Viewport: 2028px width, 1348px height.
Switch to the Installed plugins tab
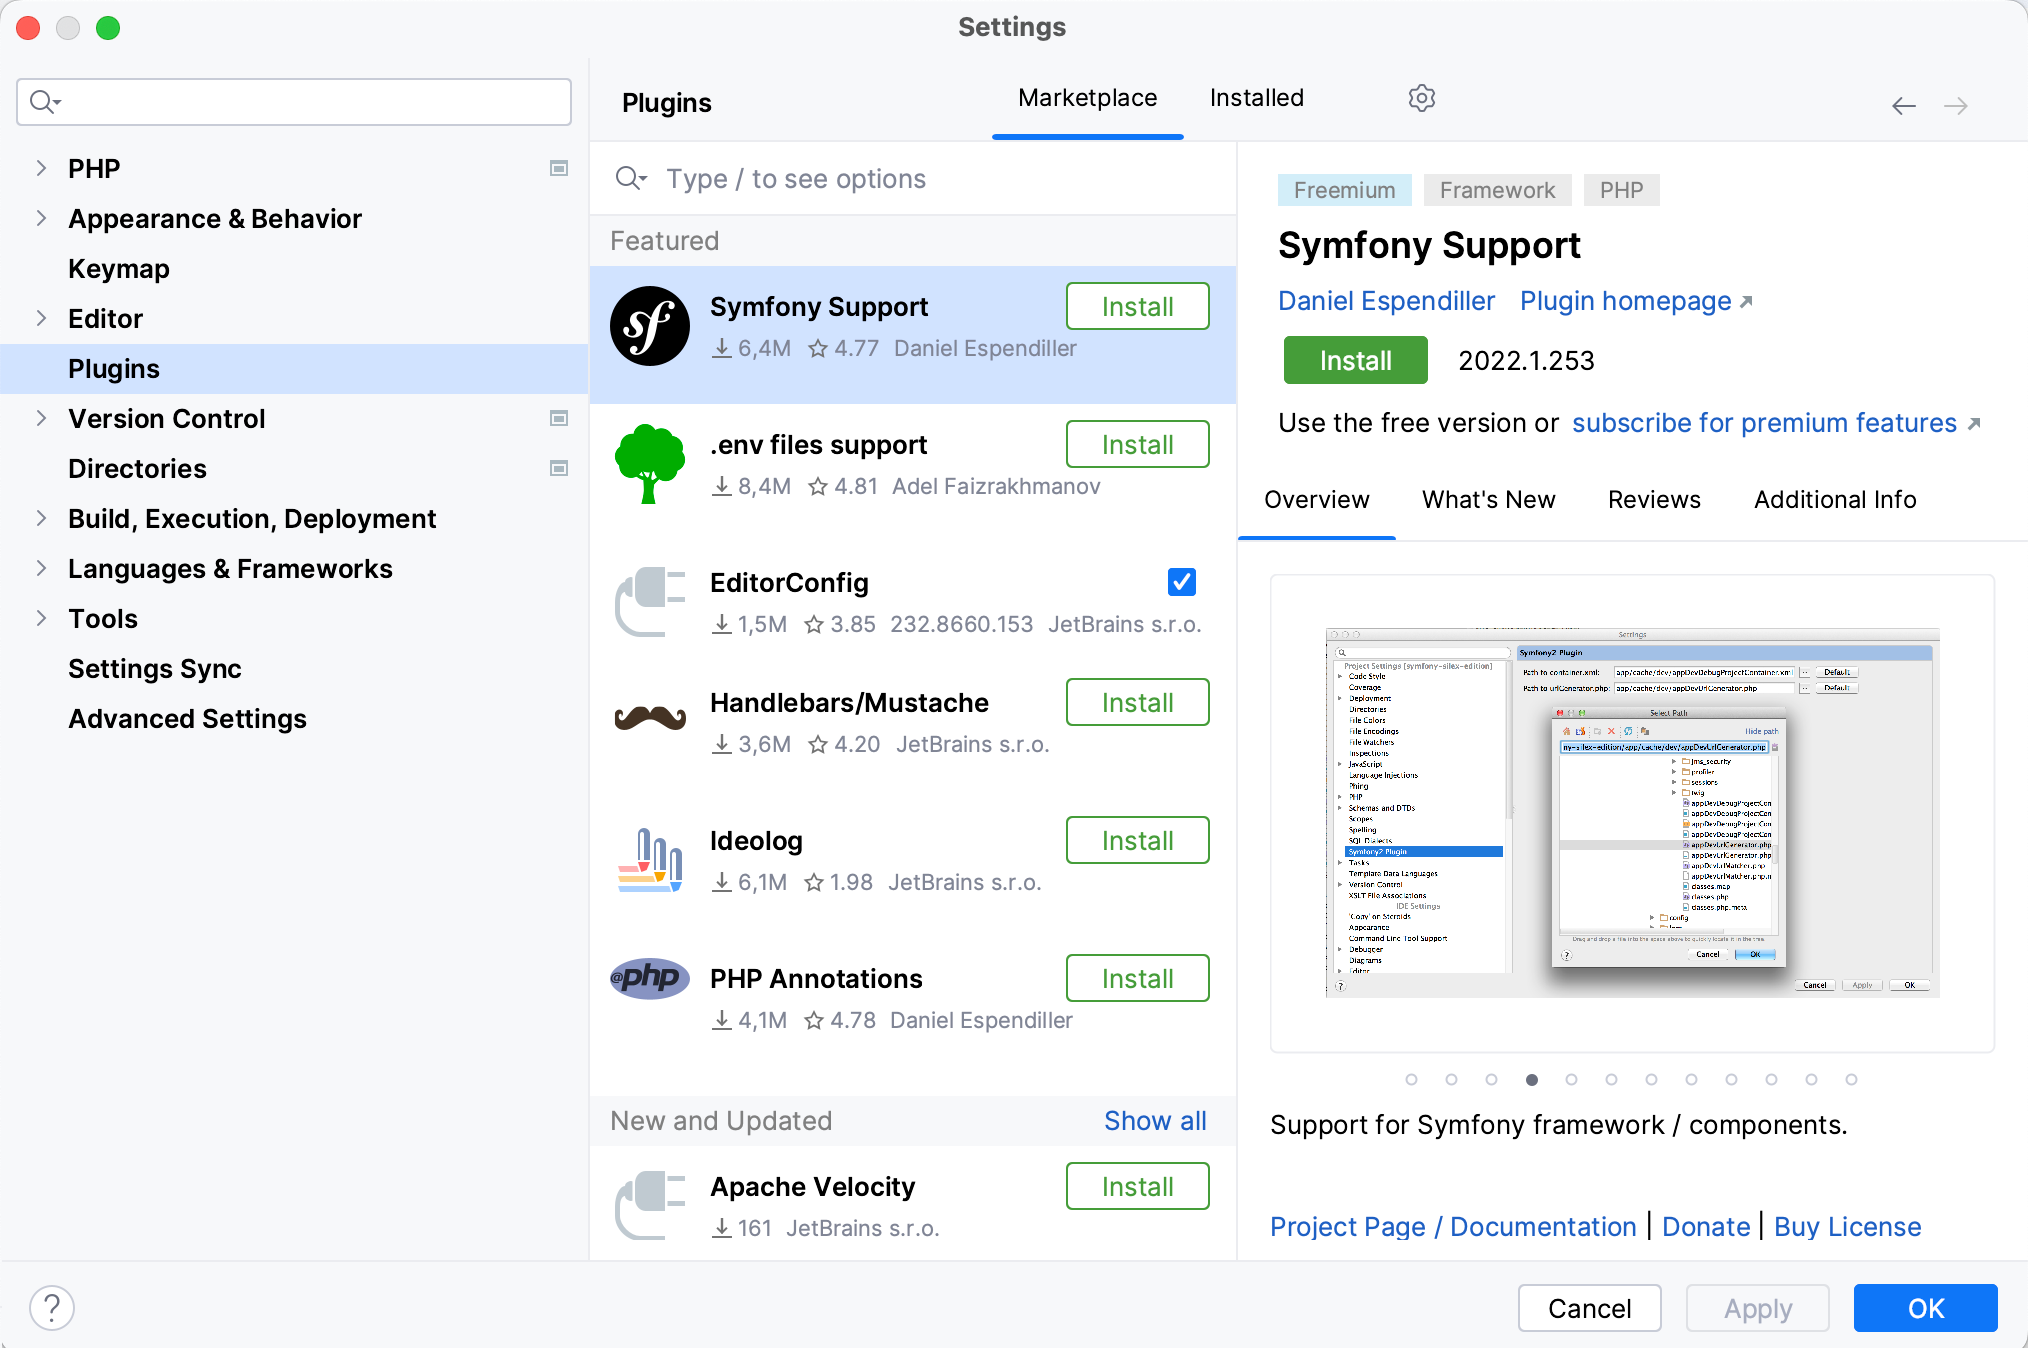[1258, 96]
